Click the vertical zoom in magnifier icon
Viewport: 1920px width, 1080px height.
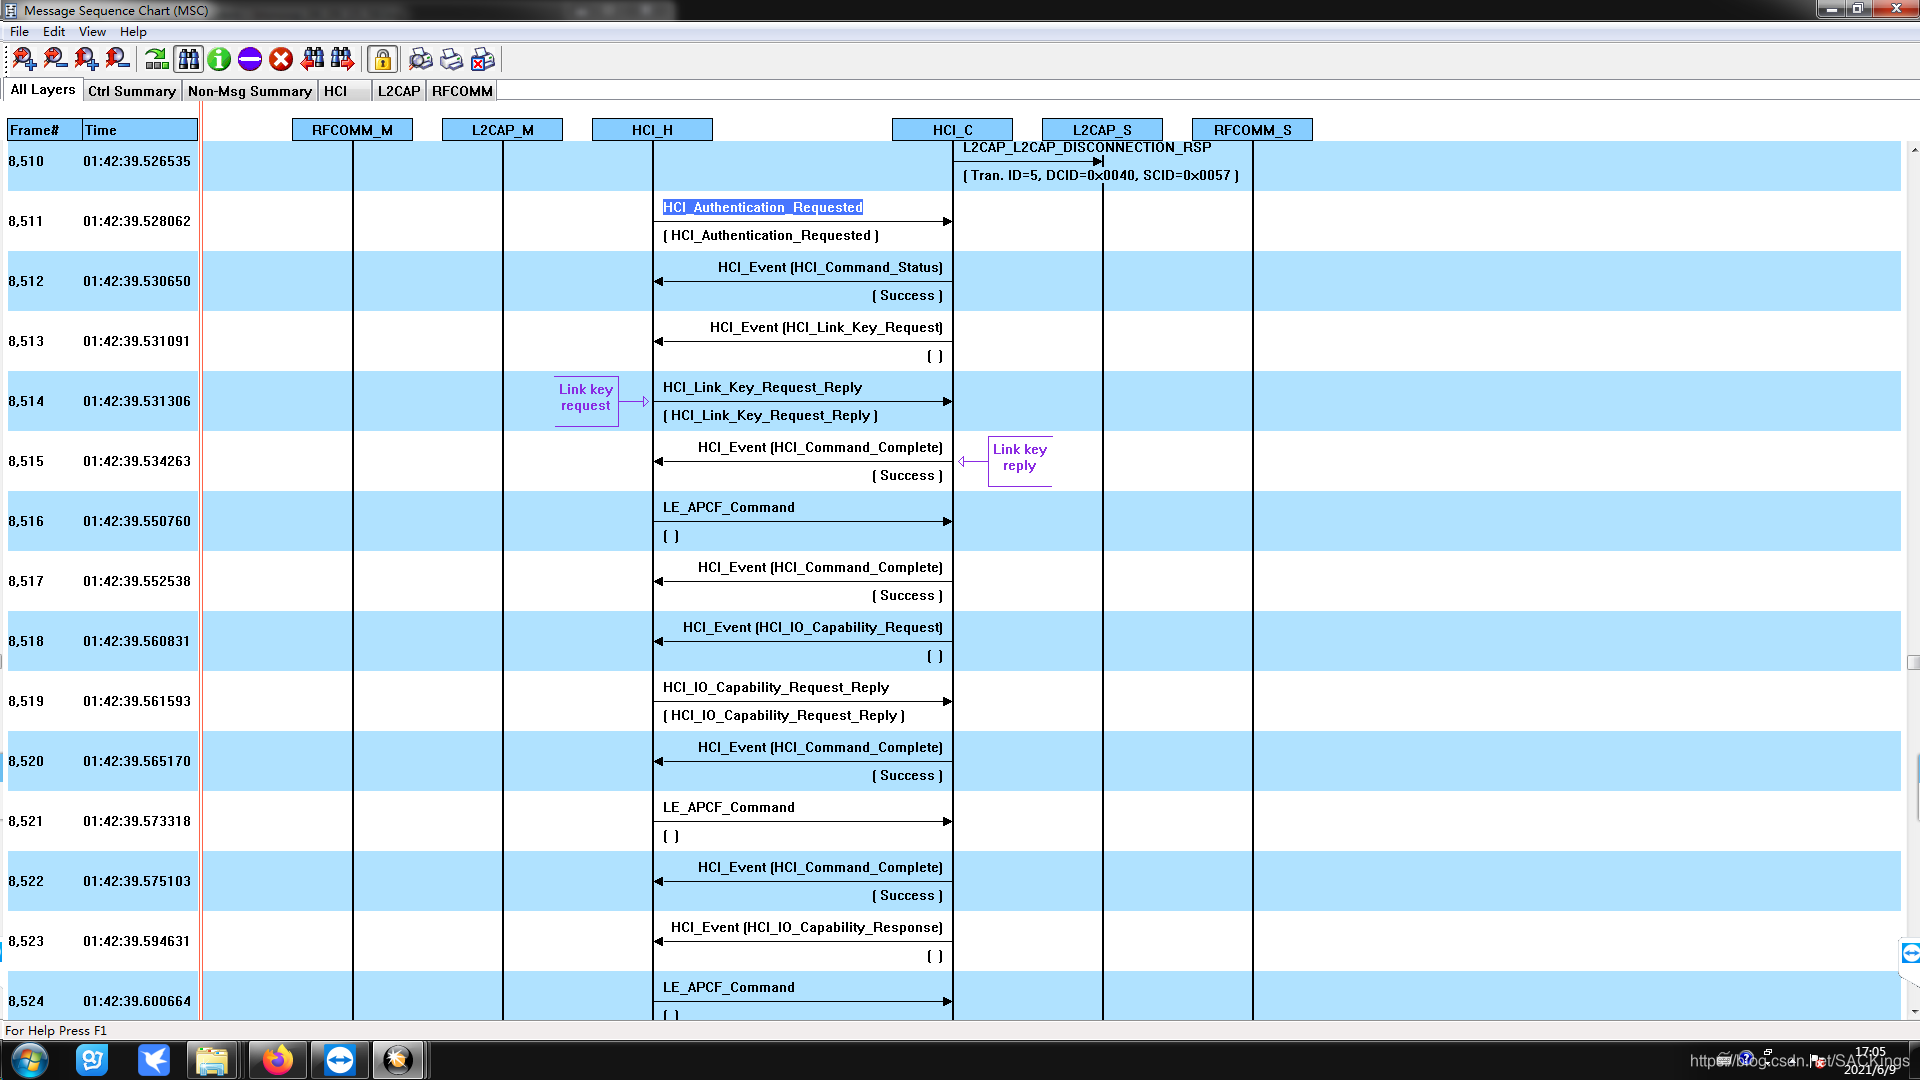coord(86,59)
